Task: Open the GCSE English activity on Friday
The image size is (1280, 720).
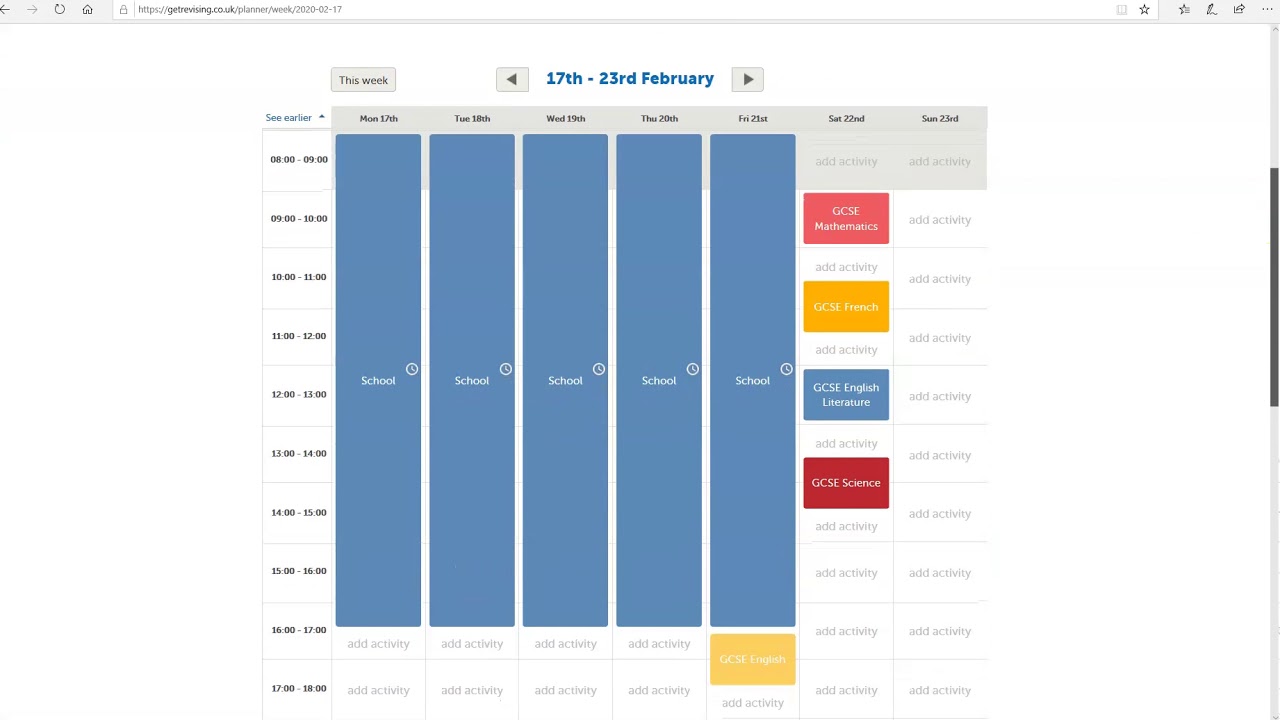Action: pos(752,659)
